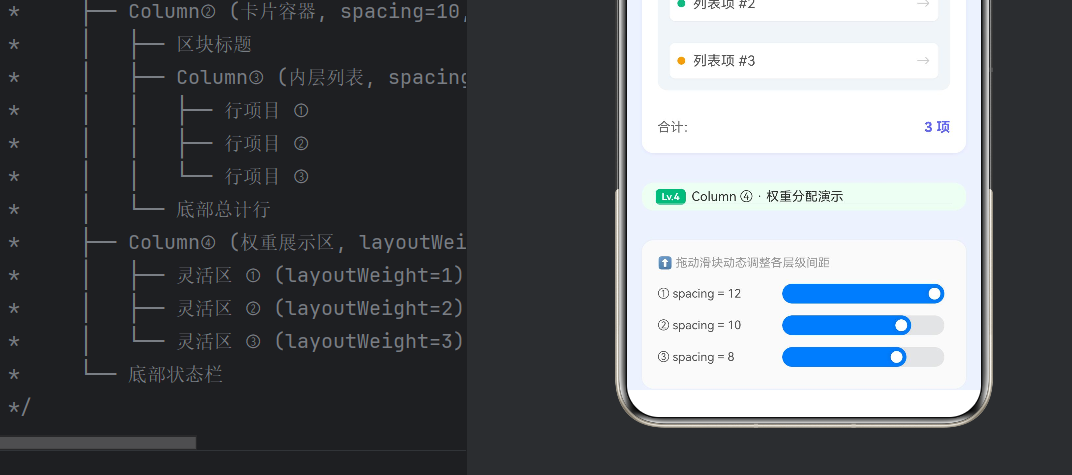Click 底部状态栏 comment line
This screenshot has height=475, width=1072.
tap(175, 375)
